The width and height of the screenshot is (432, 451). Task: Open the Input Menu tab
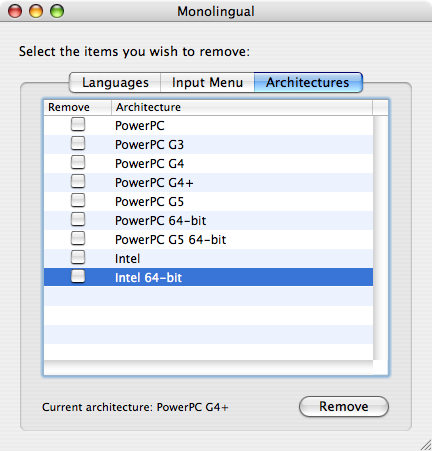pyautogui.click(x=207, y=82)
